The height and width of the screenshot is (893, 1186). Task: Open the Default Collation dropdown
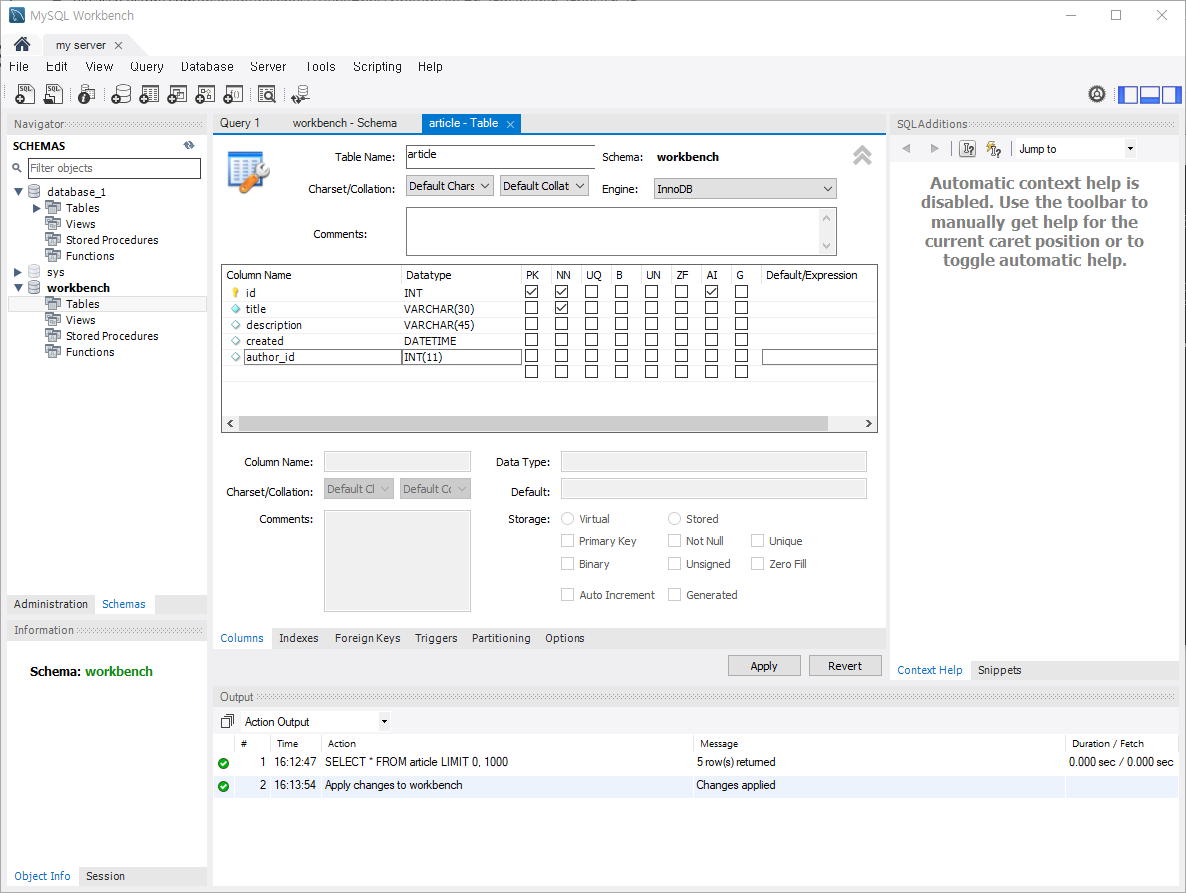pos(544,186)
